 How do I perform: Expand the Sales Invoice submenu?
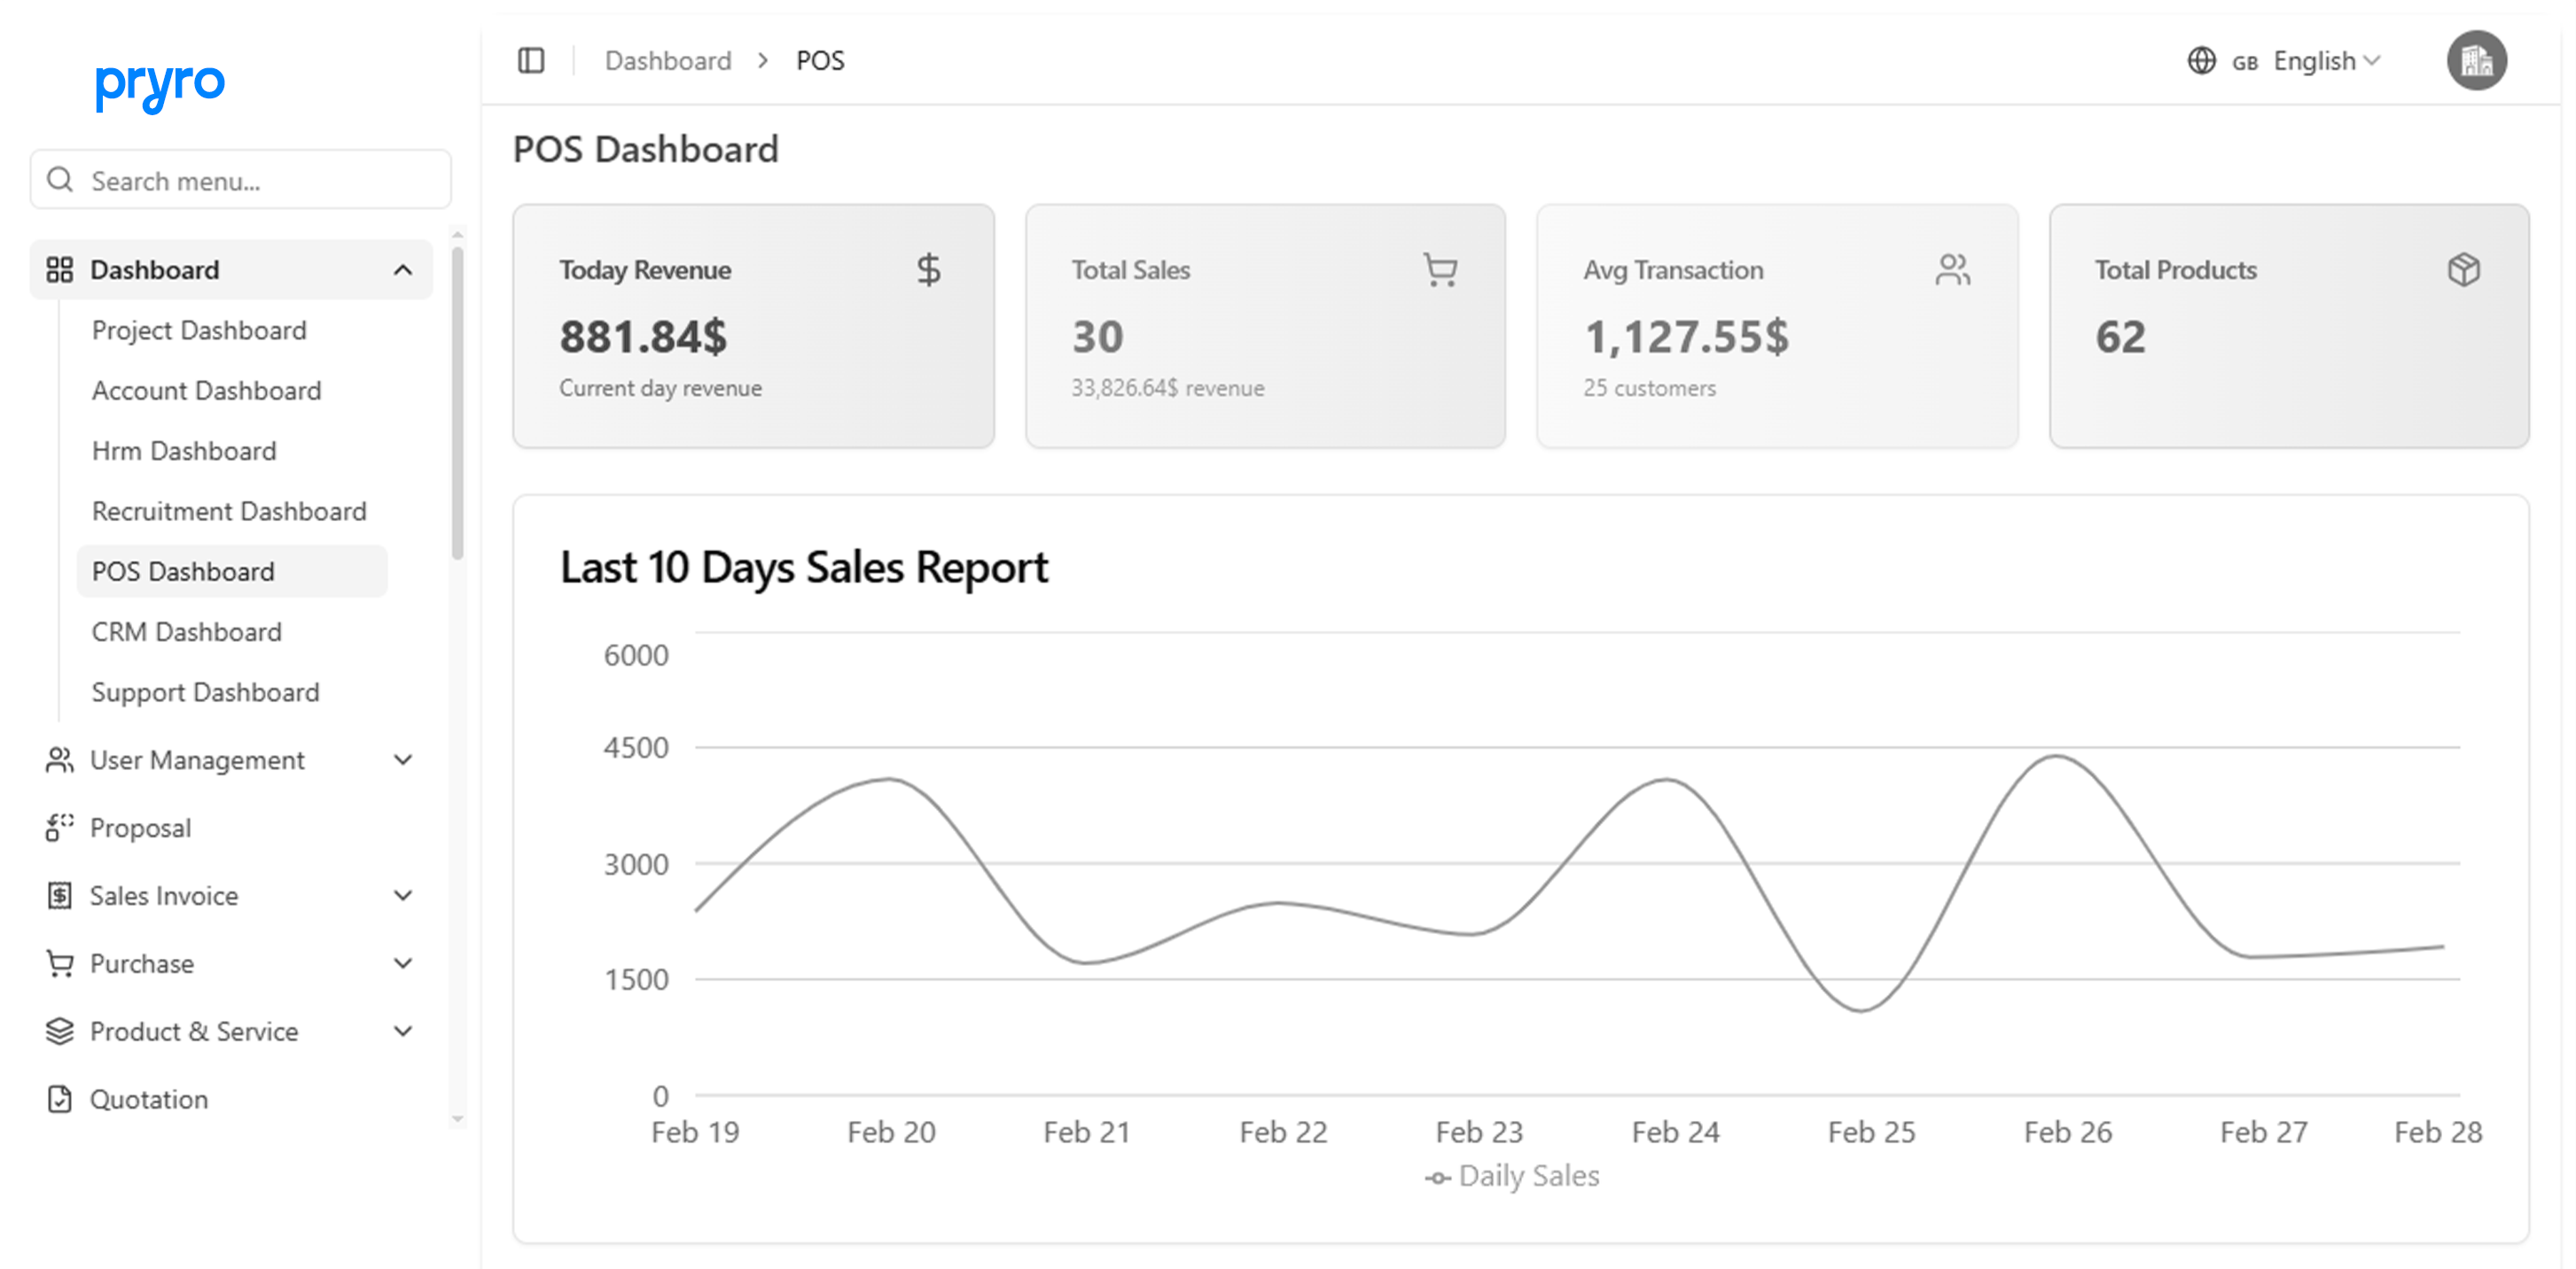(403, 896)
